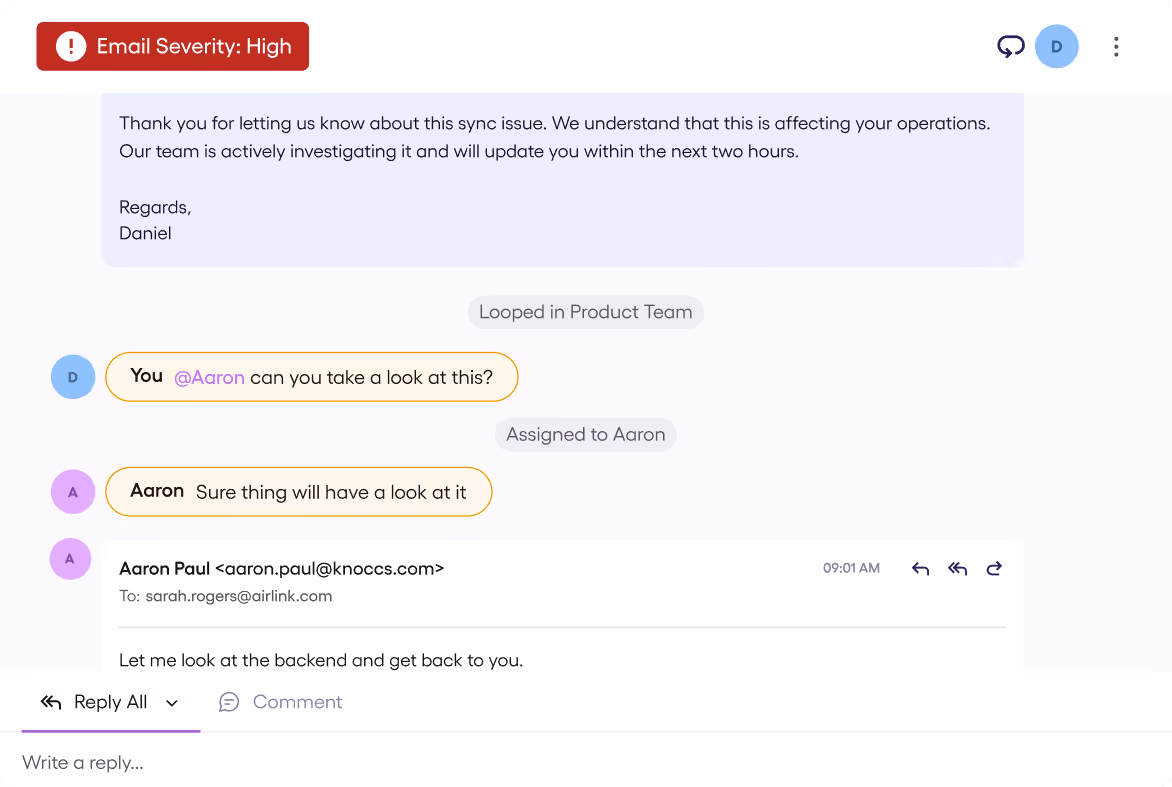Click the blue D profile avatar in the header
This screenshot has width=1172, height=787.
[1056, 46]
